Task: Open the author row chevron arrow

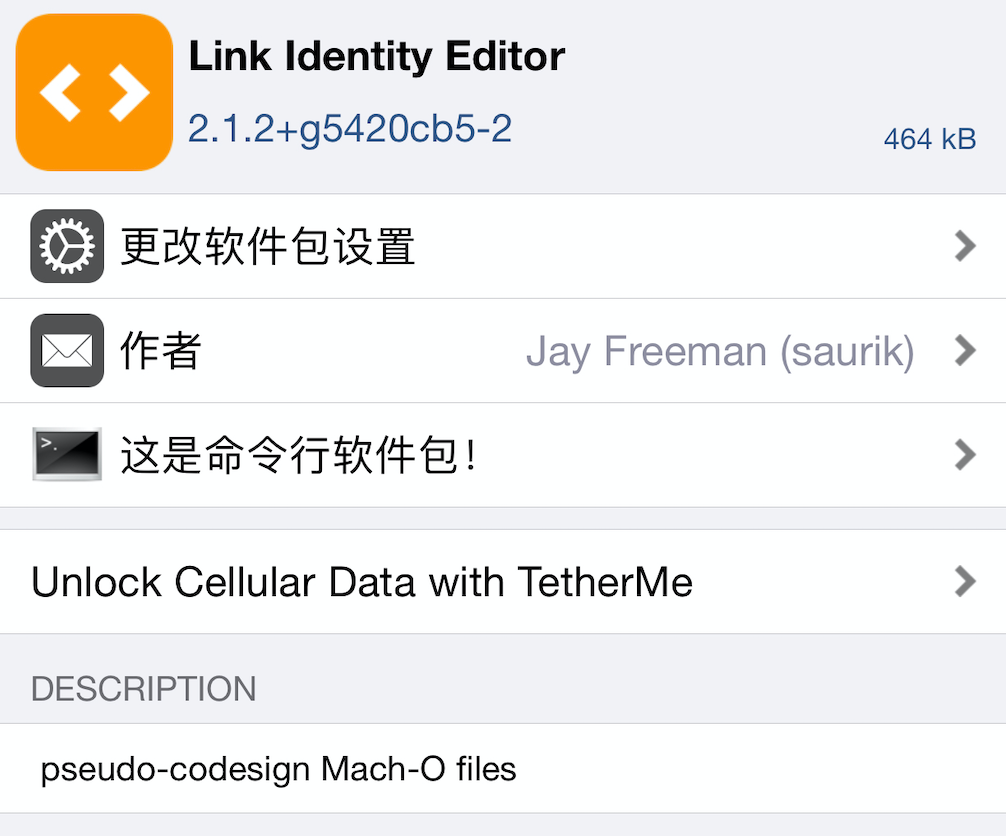Action: [964, 351]
